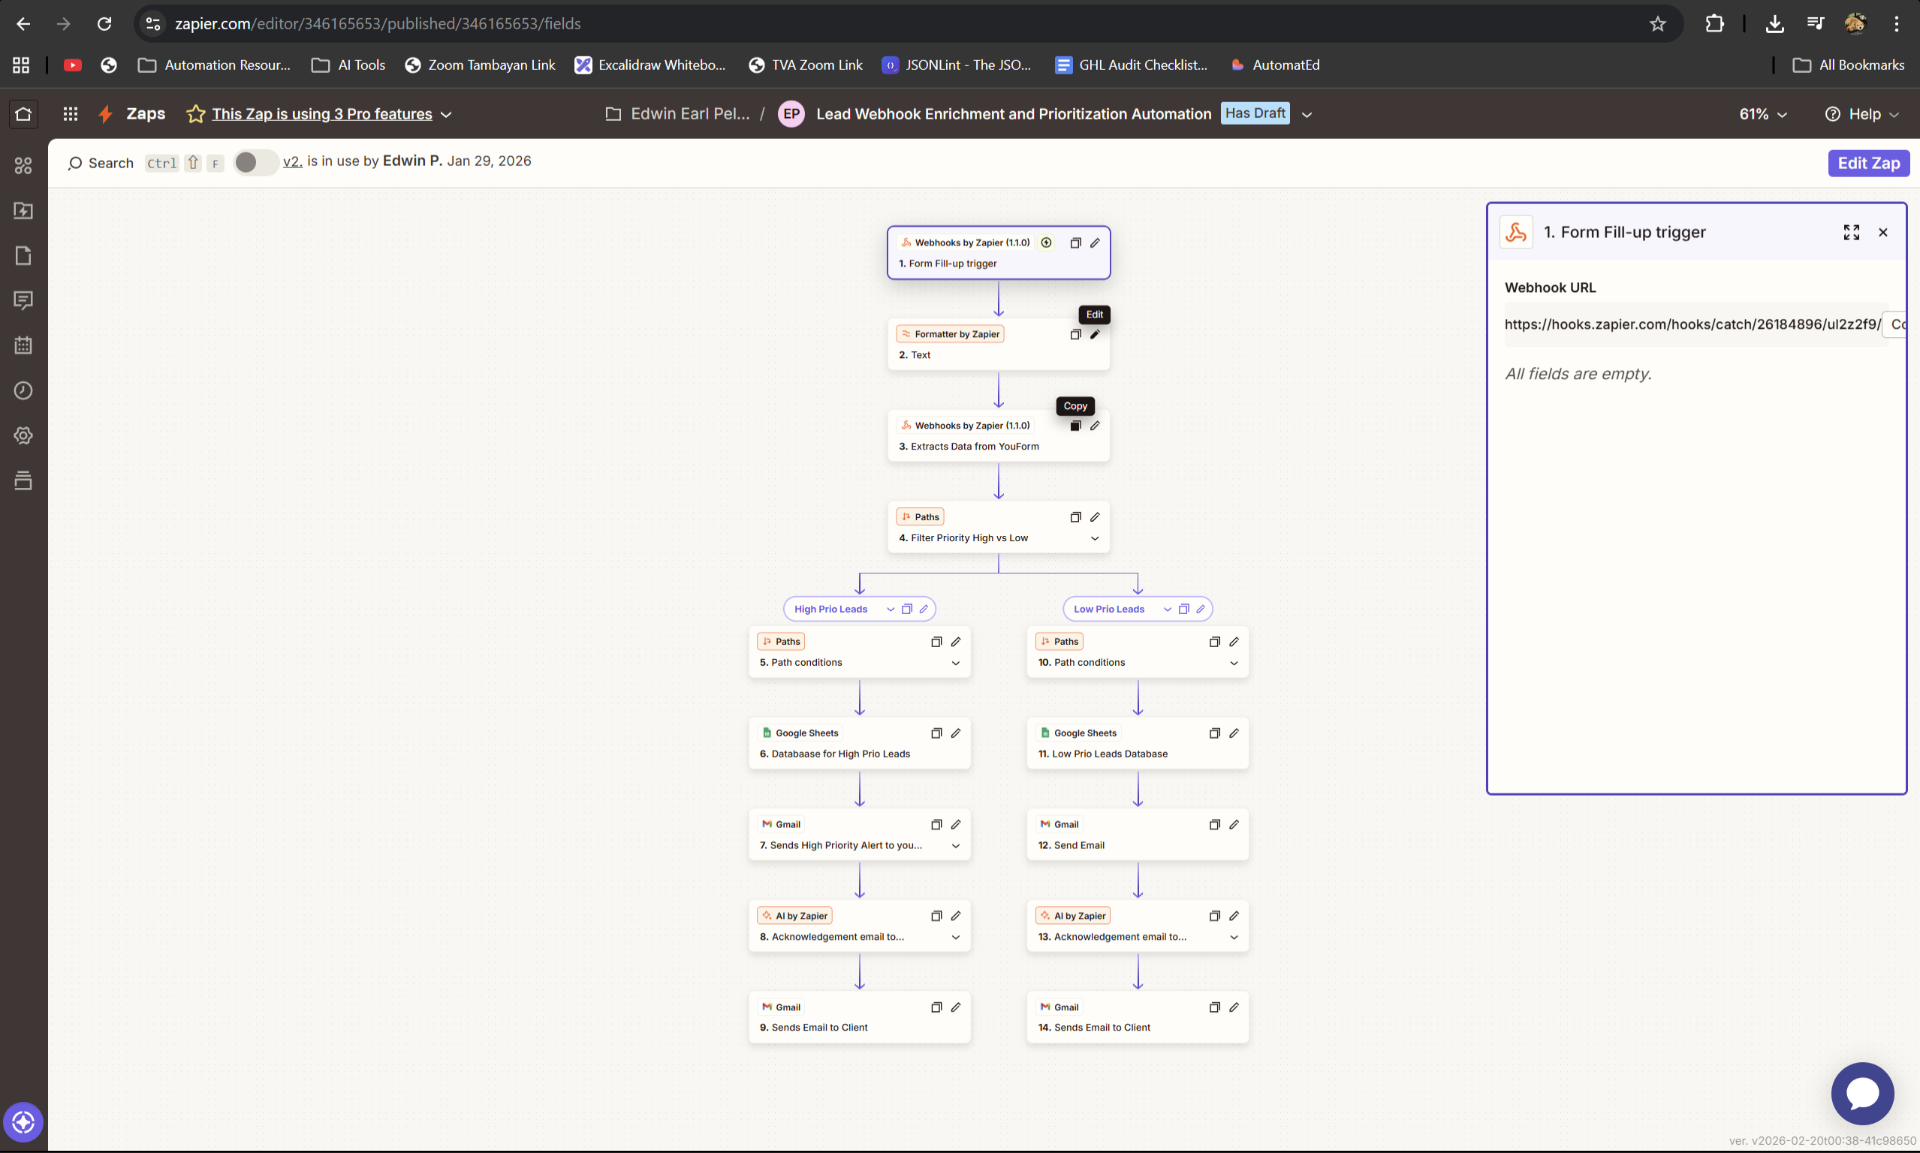Screen dimensions: 1920x1153
Task: Open the 61% zoom level dropdown
Action: [x=1763, y=114]
